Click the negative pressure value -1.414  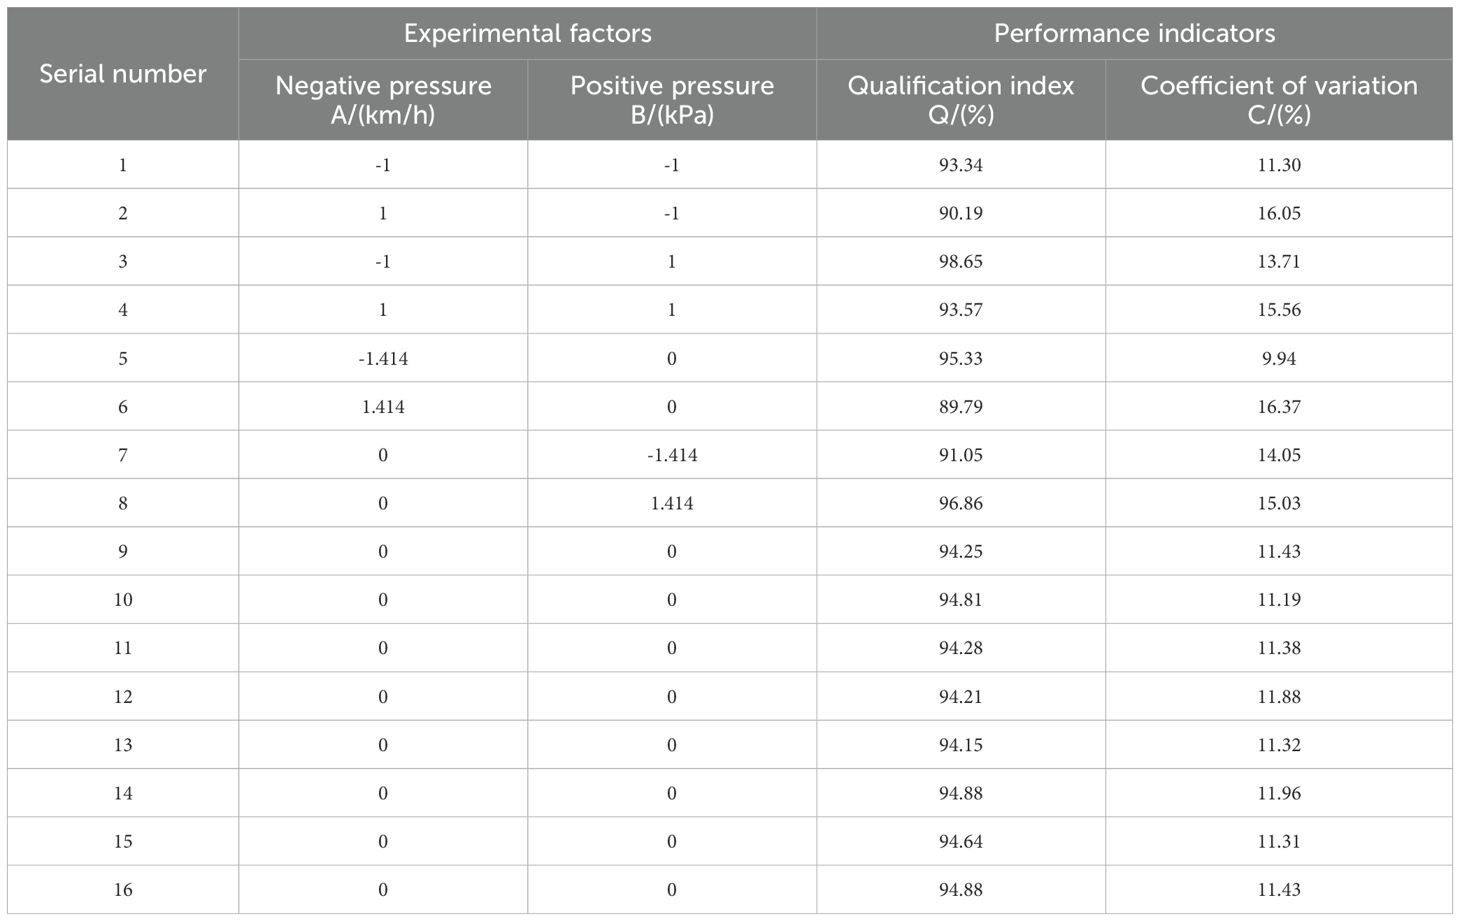pyautogui.click(x=383, y=358)
